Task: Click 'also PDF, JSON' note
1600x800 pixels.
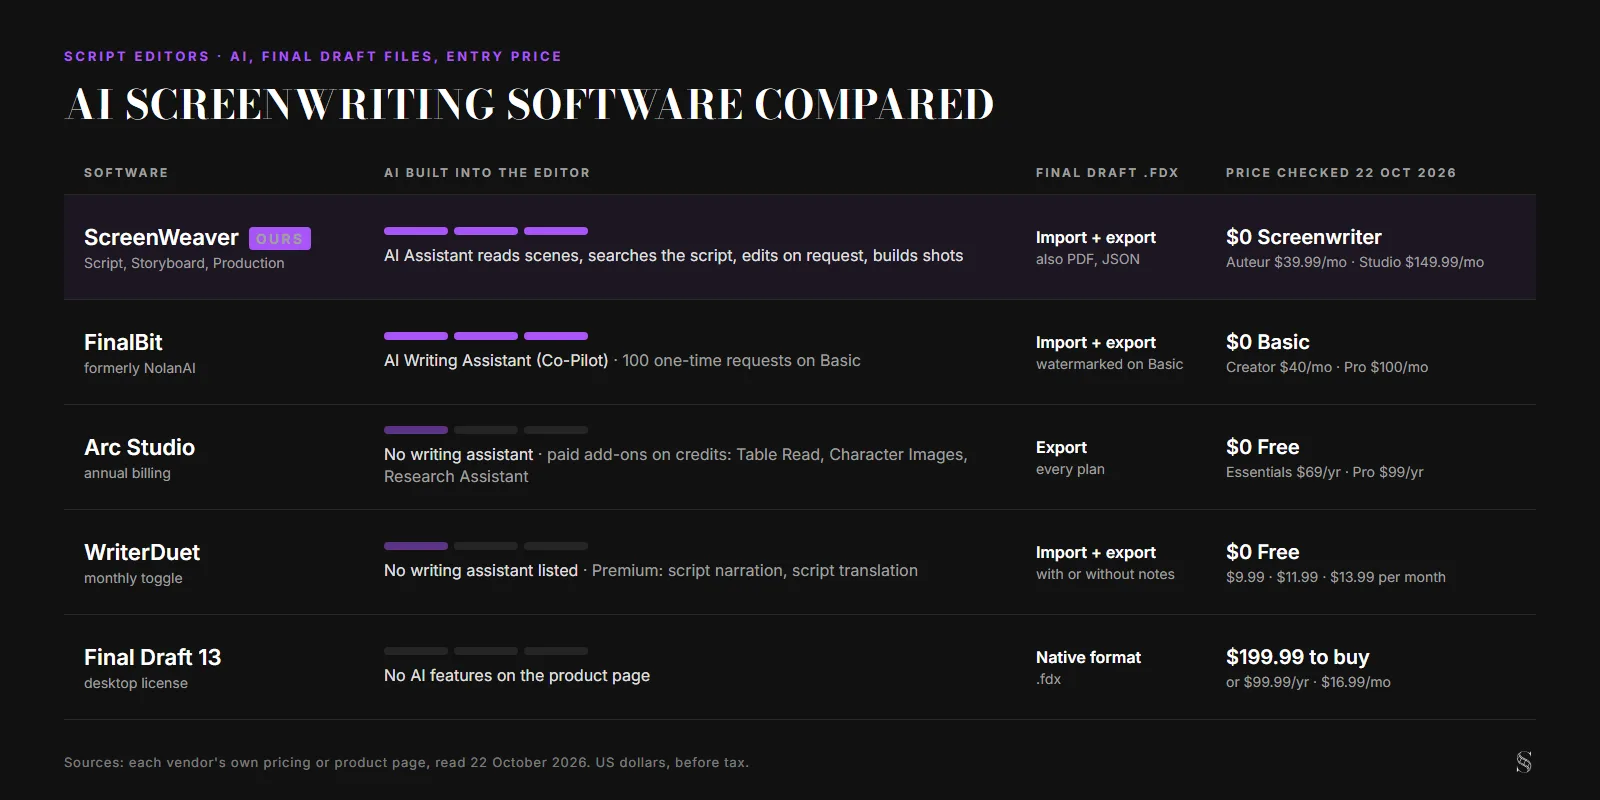Action: click(1088, 259)
